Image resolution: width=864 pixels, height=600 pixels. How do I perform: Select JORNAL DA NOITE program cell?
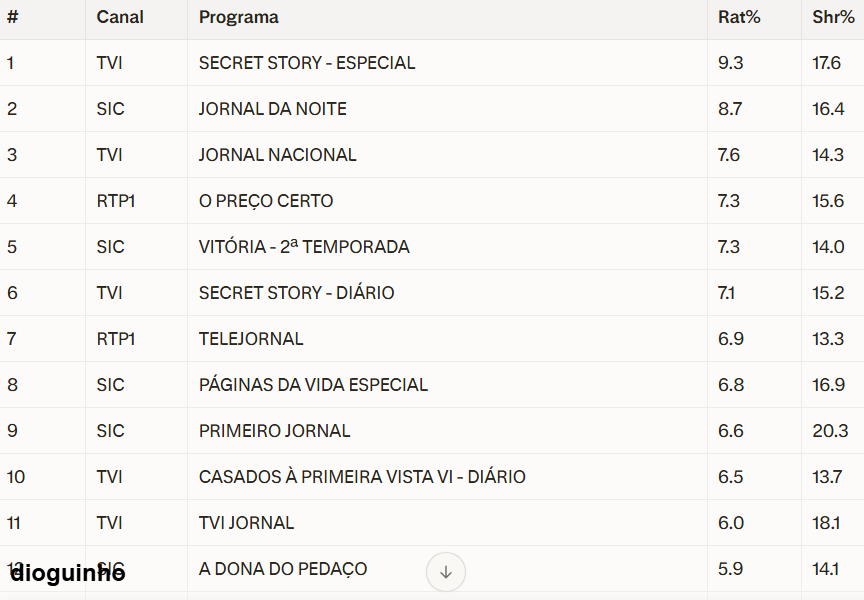click(273, 109)
